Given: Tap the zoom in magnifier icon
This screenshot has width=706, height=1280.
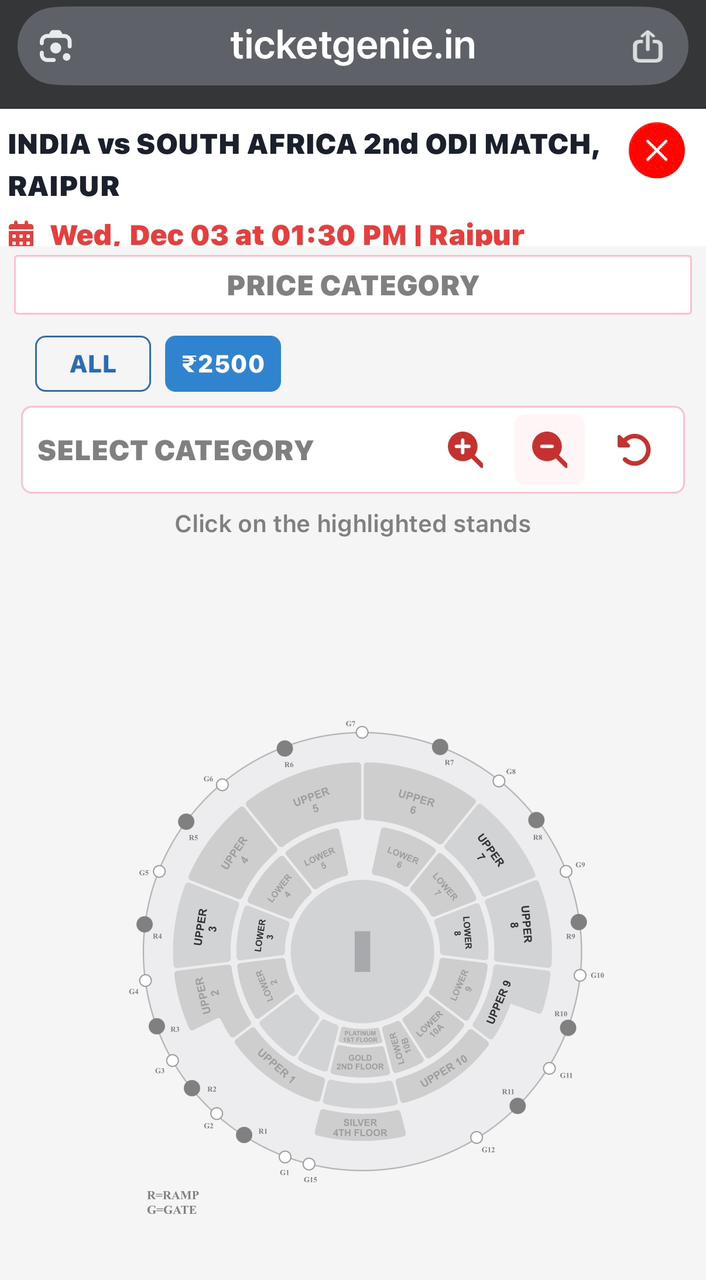Looking at the screenshot, I should point(465,450).
